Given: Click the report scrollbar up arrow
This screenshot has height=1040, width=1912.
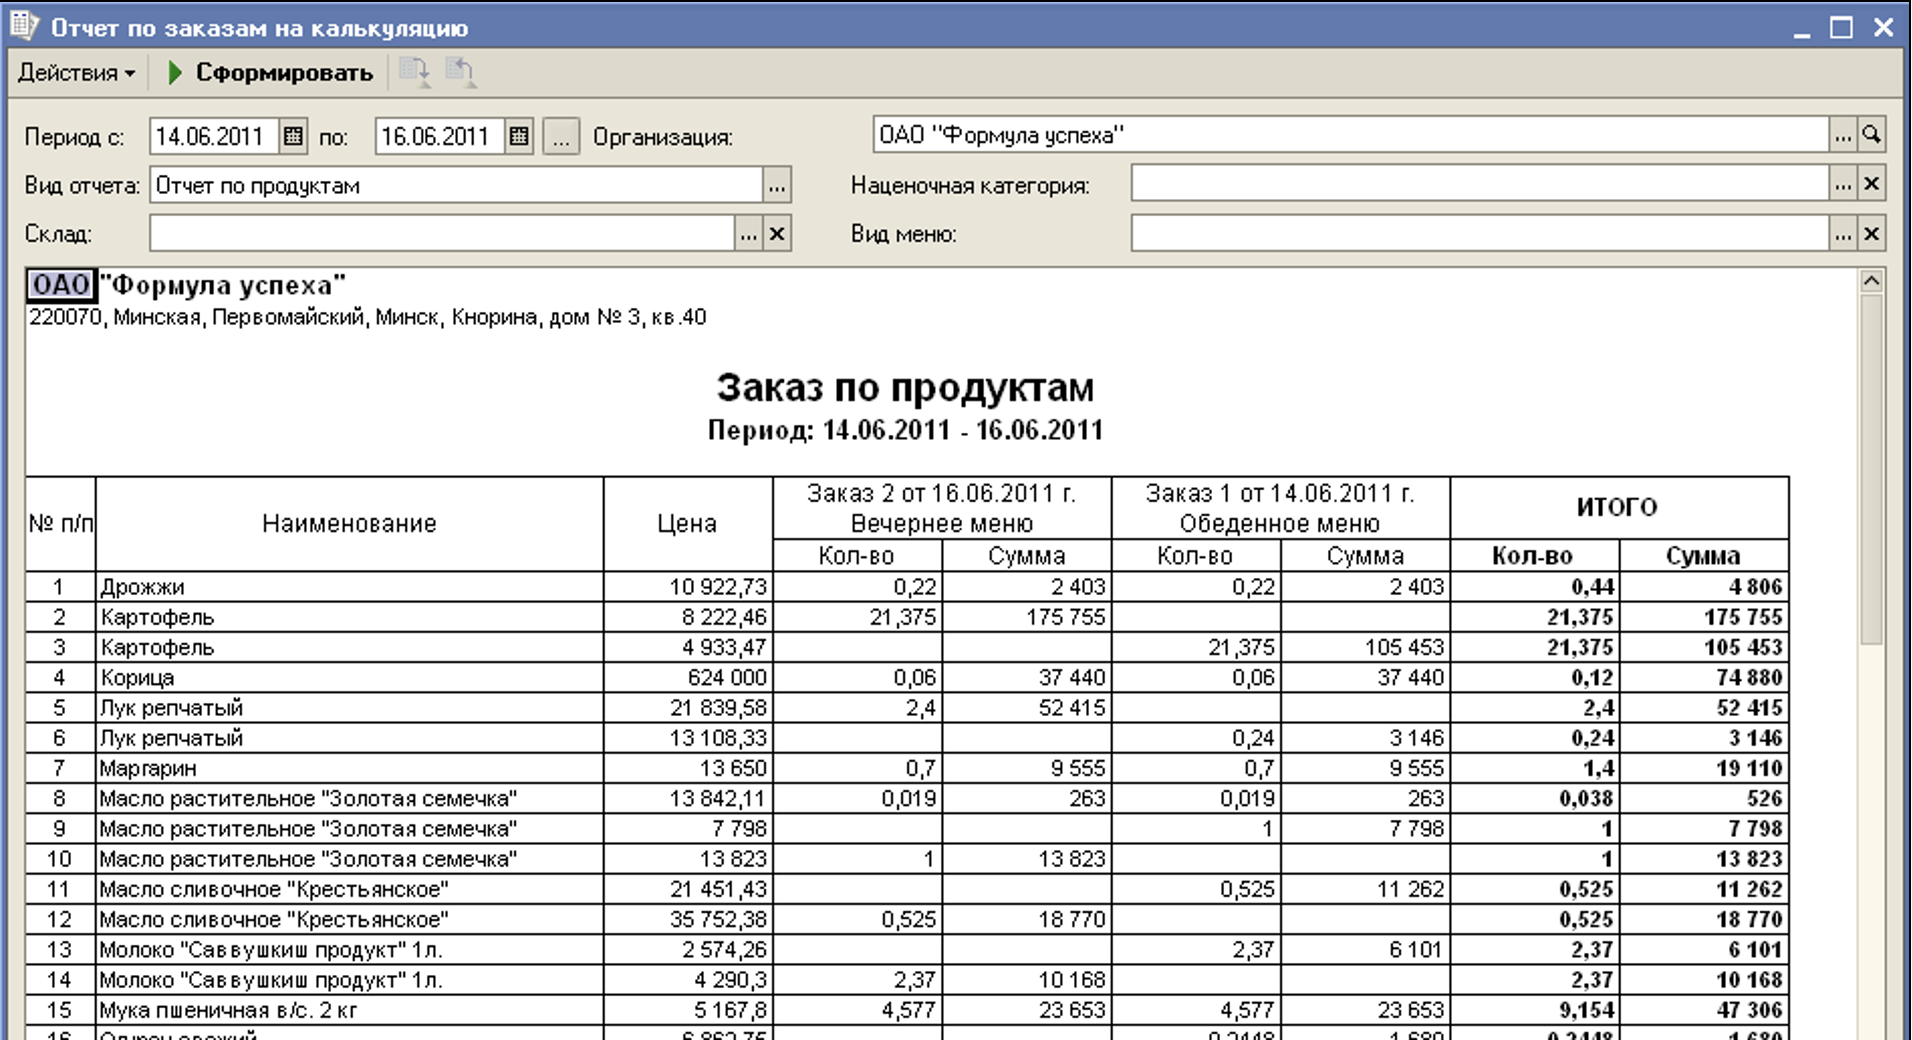Looking at the screenshot, I should coord(1871,282).
